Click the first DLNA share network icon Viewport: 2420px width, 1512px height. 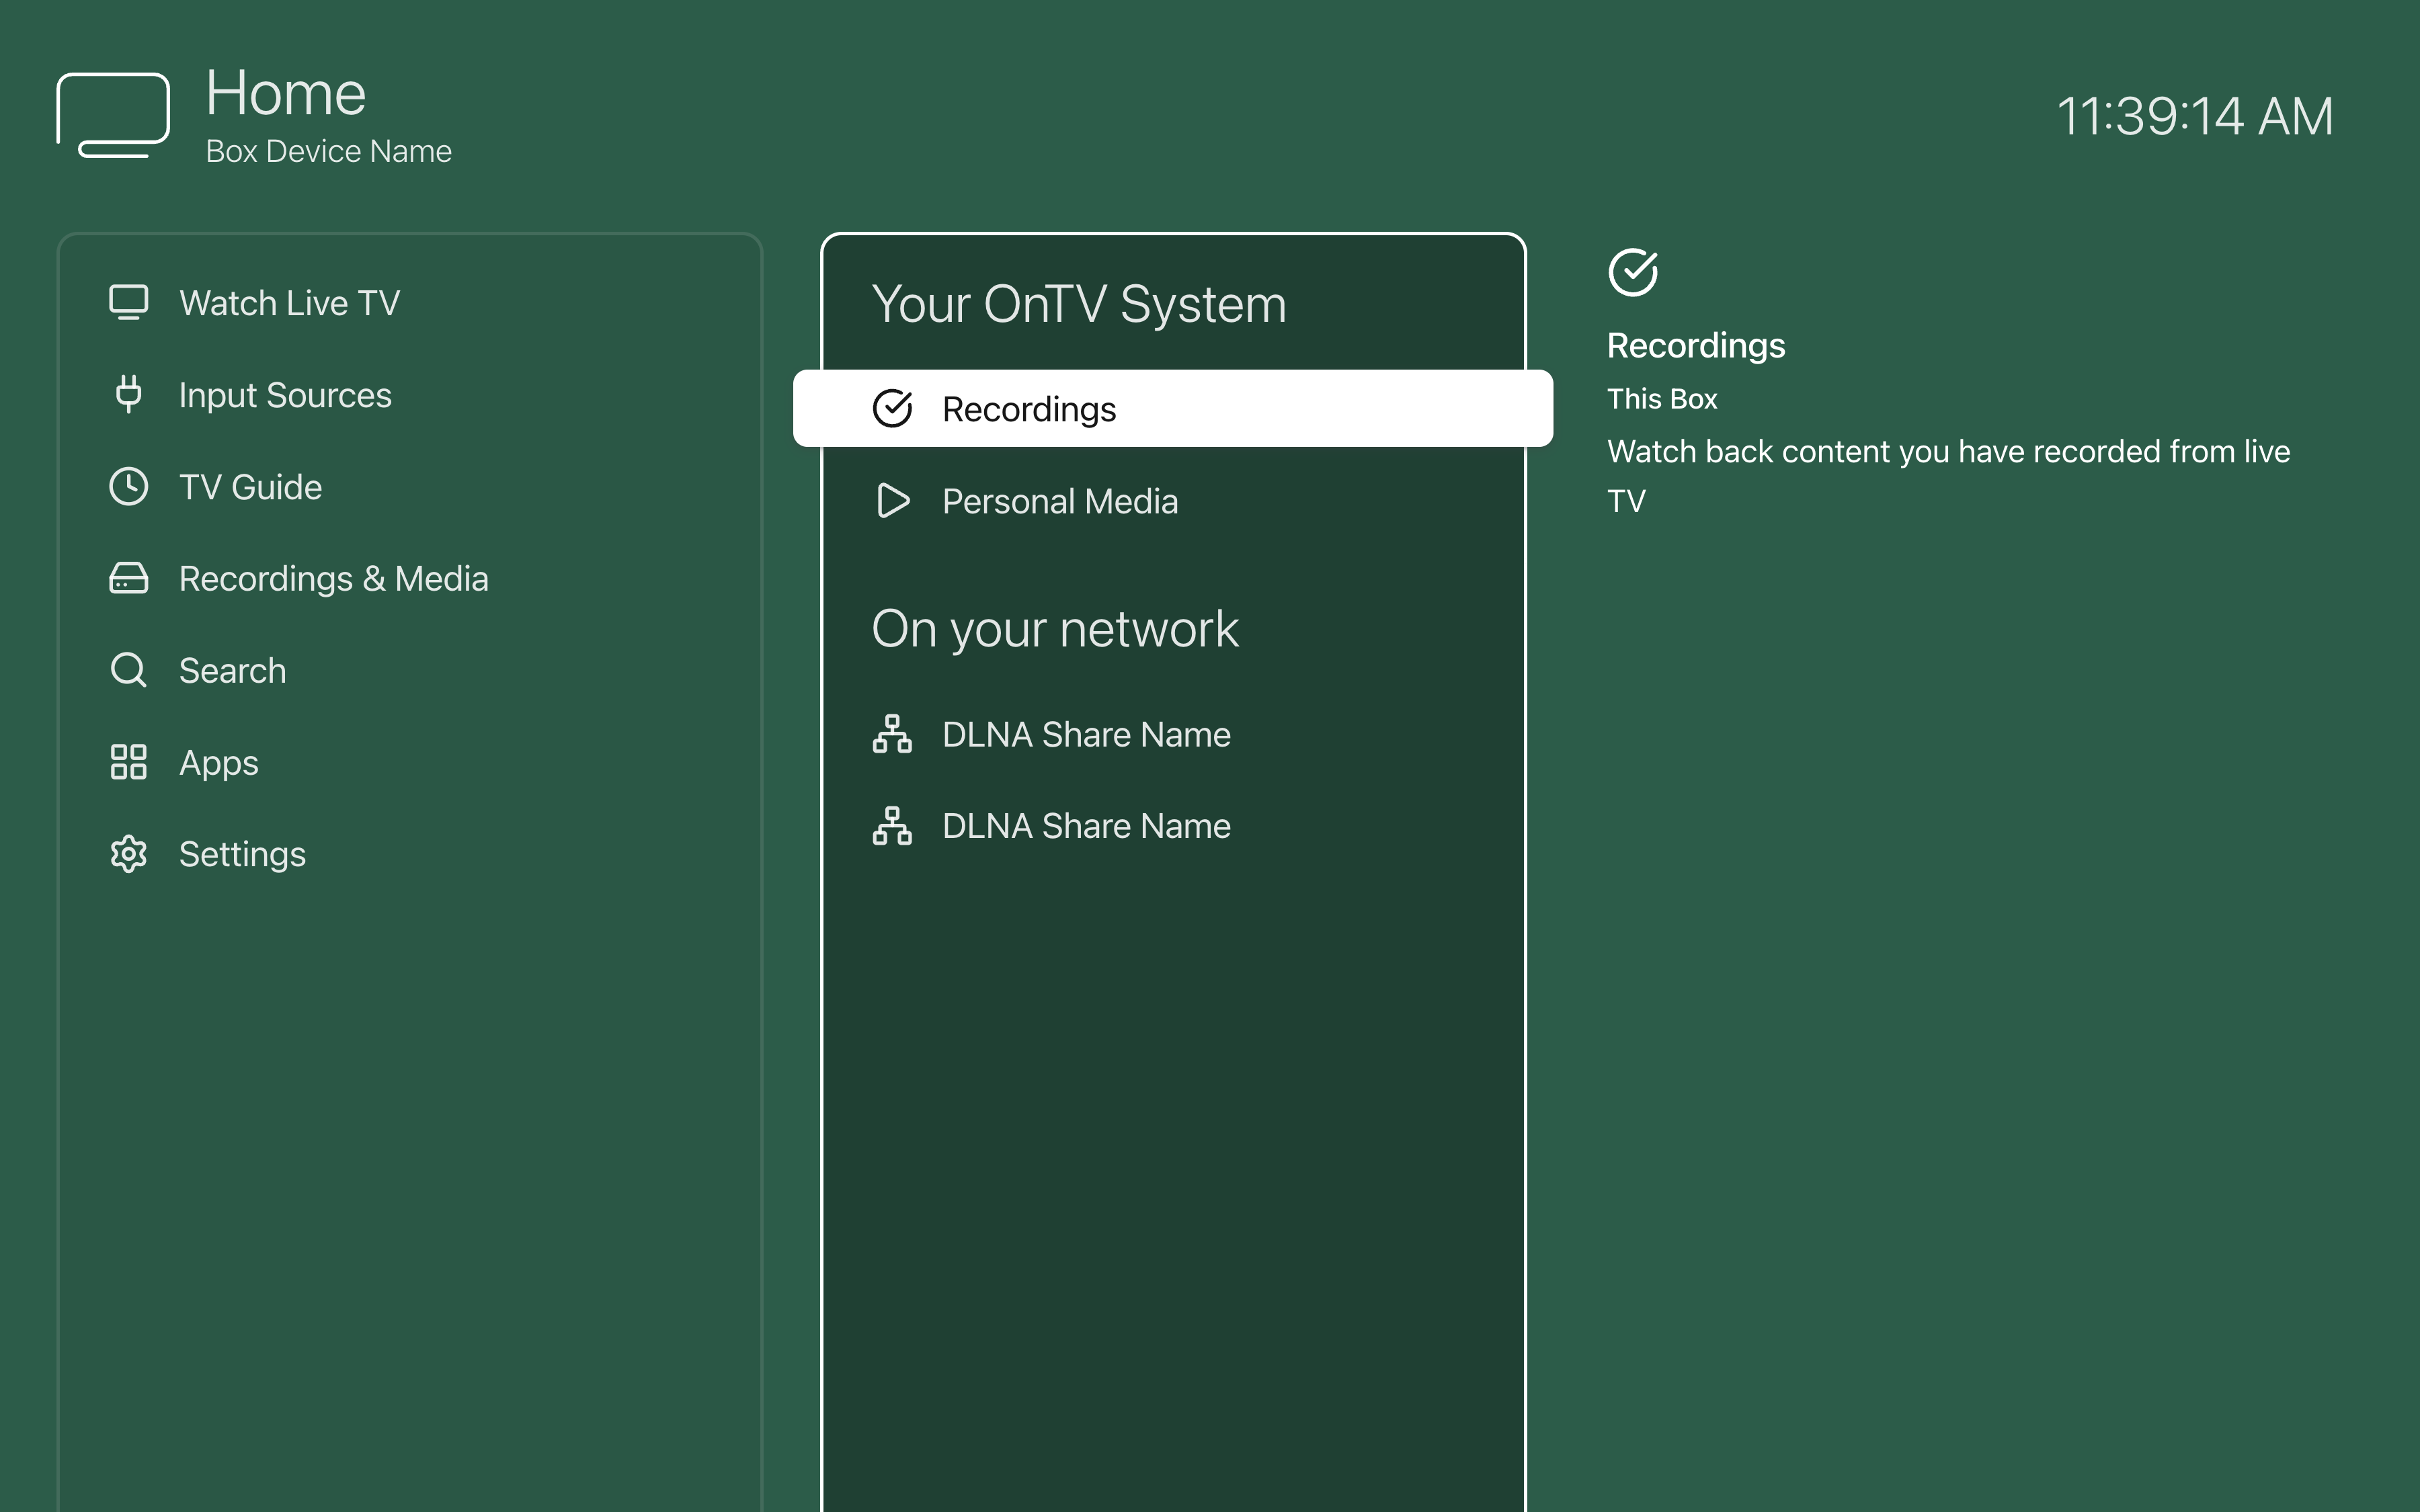(x=892, y=734)
